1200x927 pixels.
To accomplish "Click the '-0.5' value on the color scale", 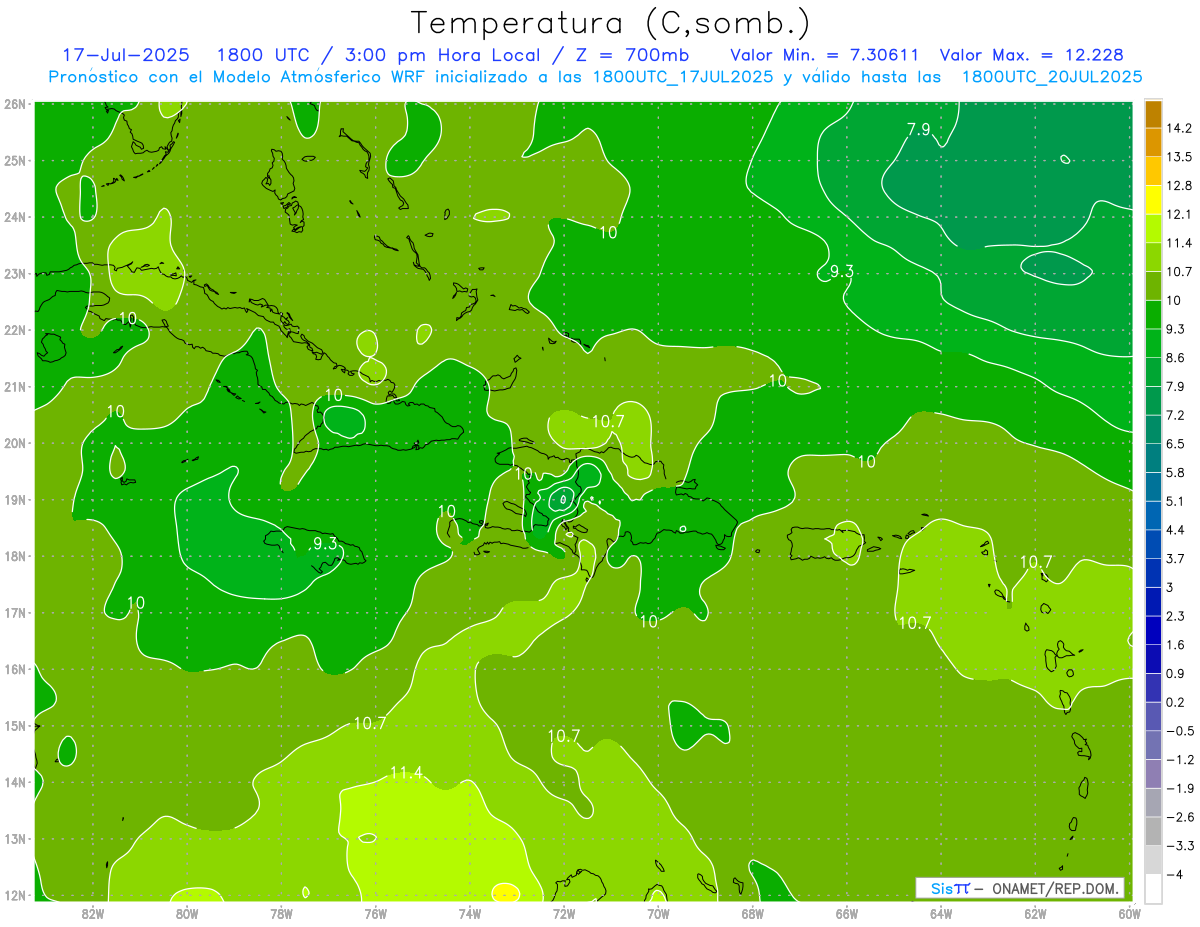I will (x=1179, y=731).
